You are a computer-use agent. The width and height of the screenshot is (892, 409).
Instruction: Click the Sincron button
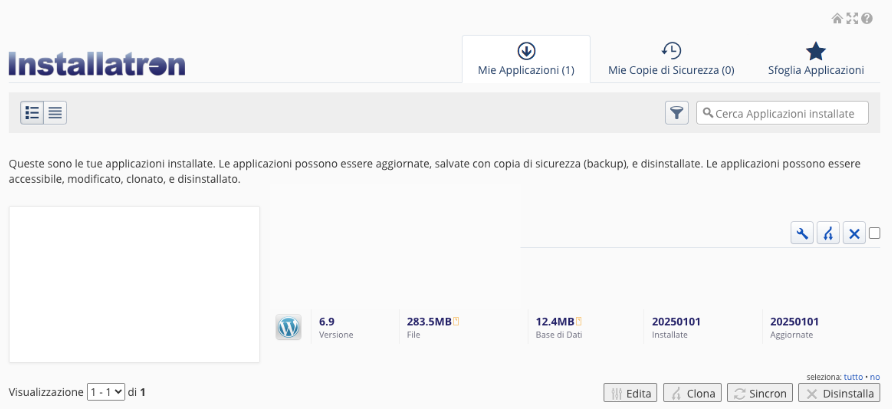coord(759,394)
